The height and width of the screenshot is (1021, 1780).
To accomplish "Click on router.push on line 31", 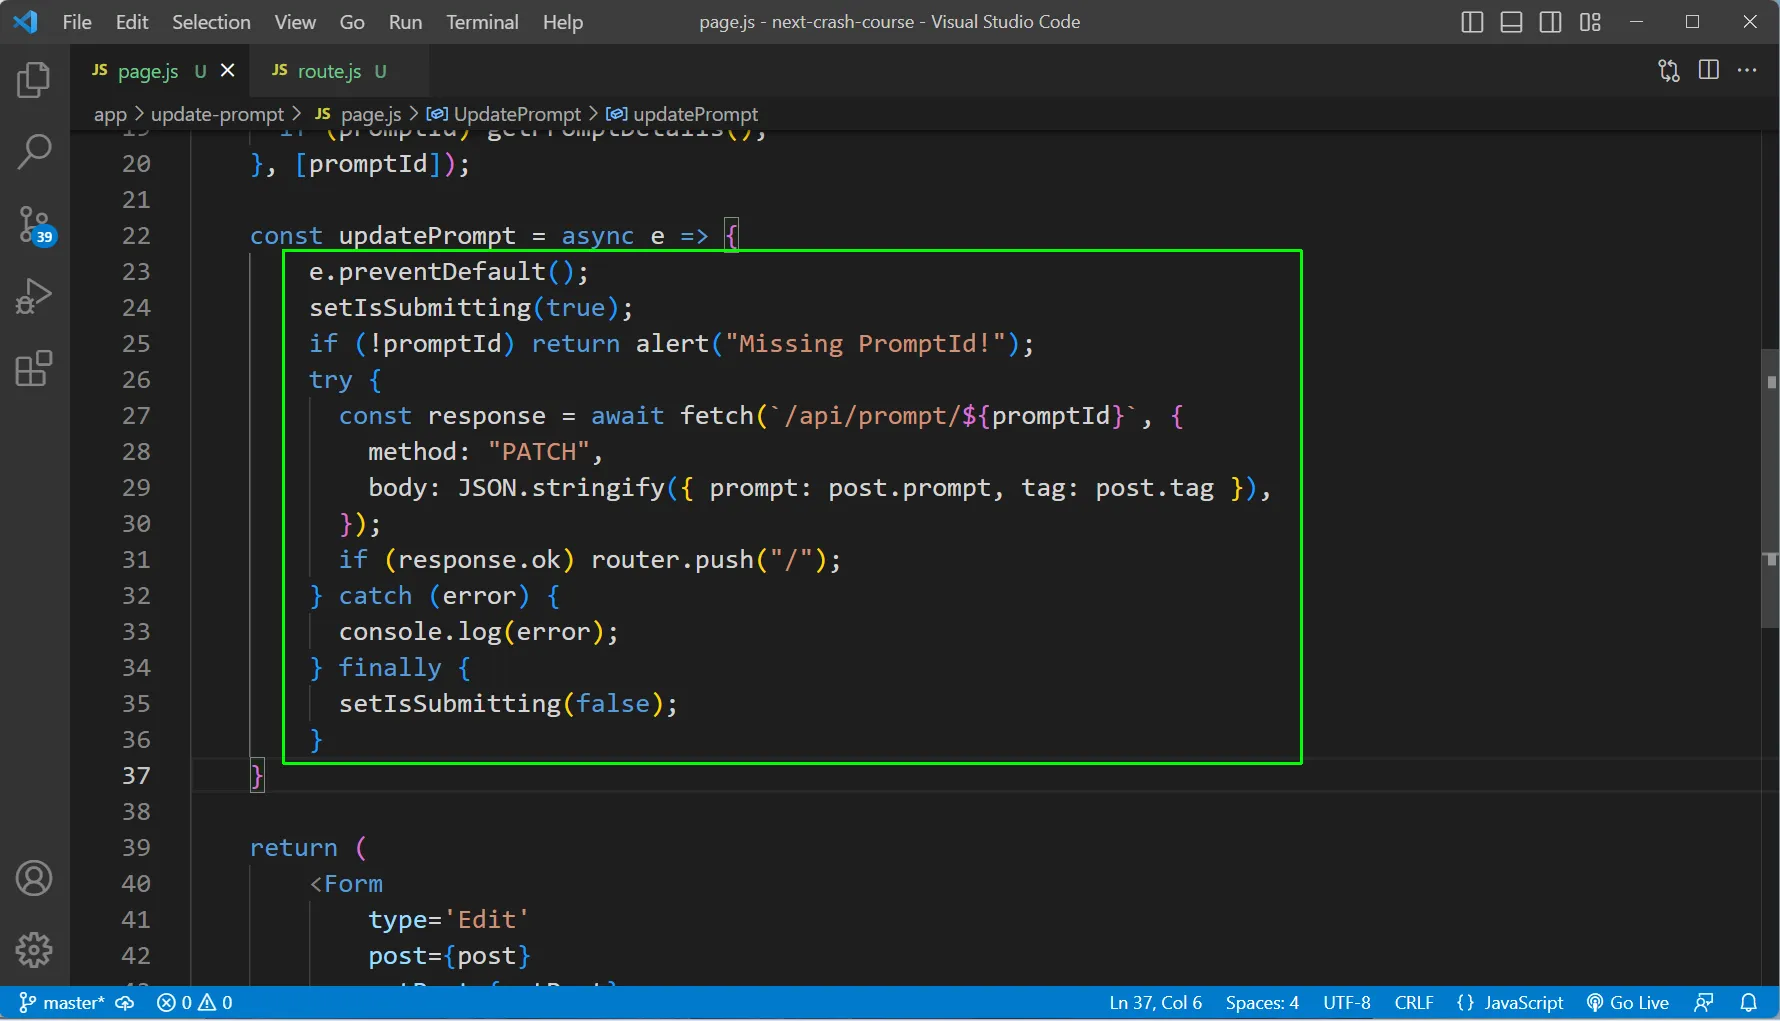I will coord(672,559).
